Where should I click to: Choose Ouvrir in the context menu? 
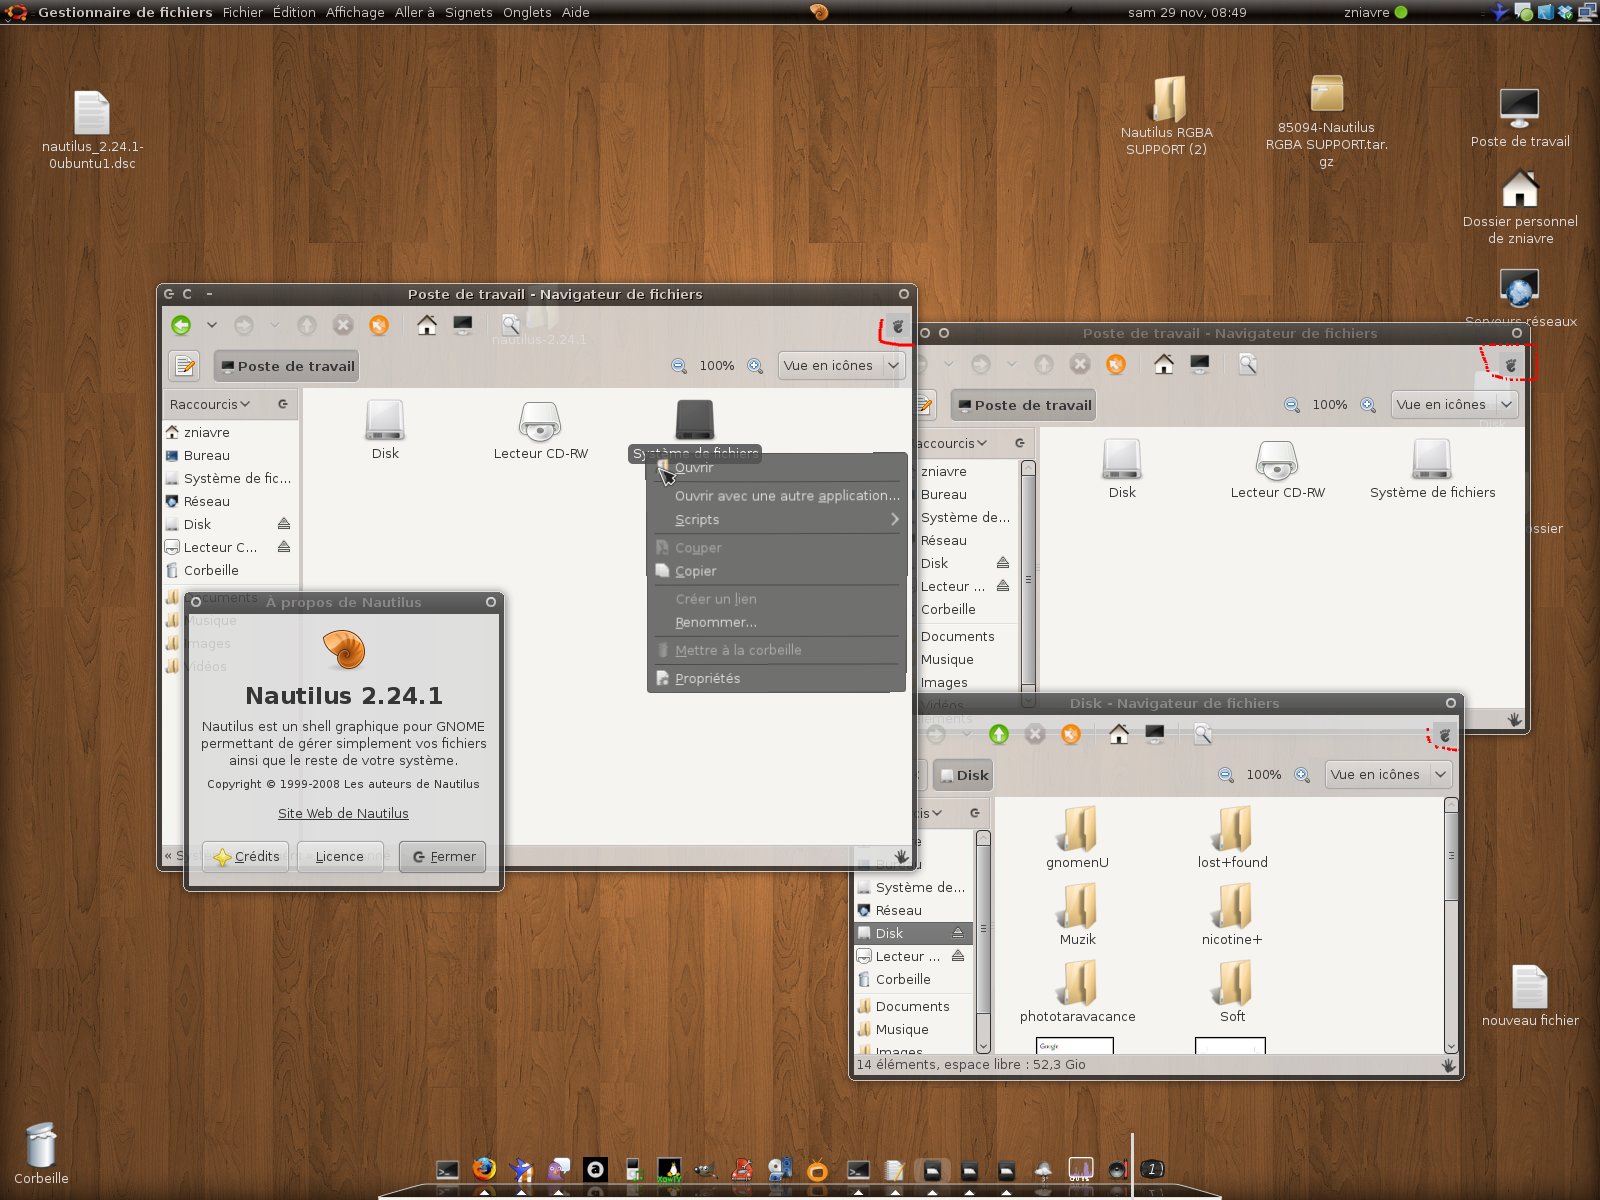pyautogui.click(x=777, y=468)
